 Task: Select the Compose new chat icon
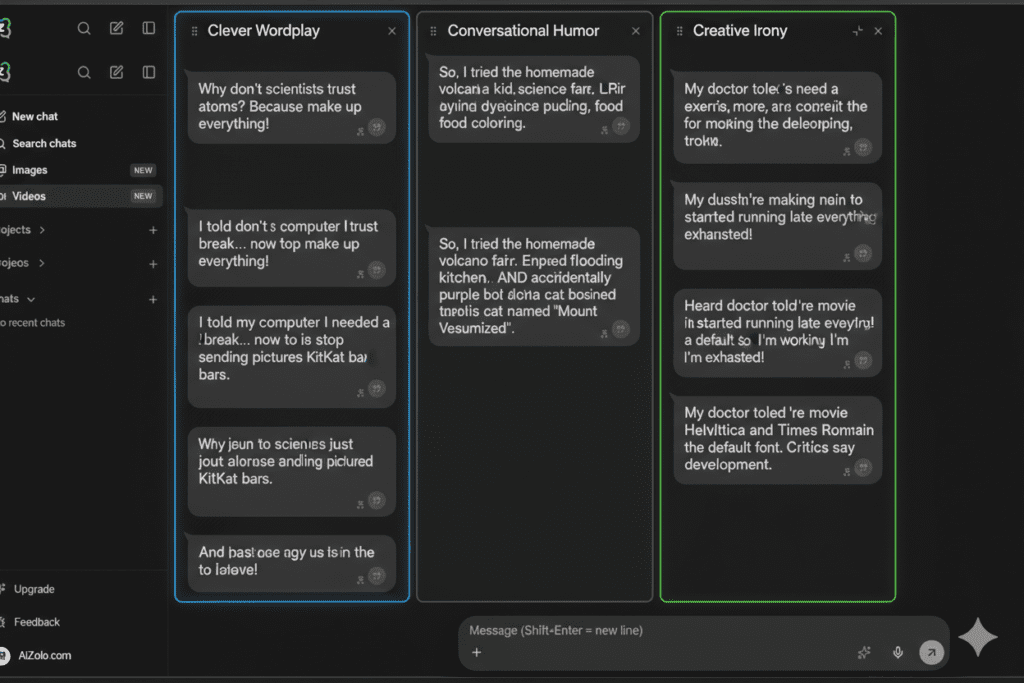(x=116, y=28)
